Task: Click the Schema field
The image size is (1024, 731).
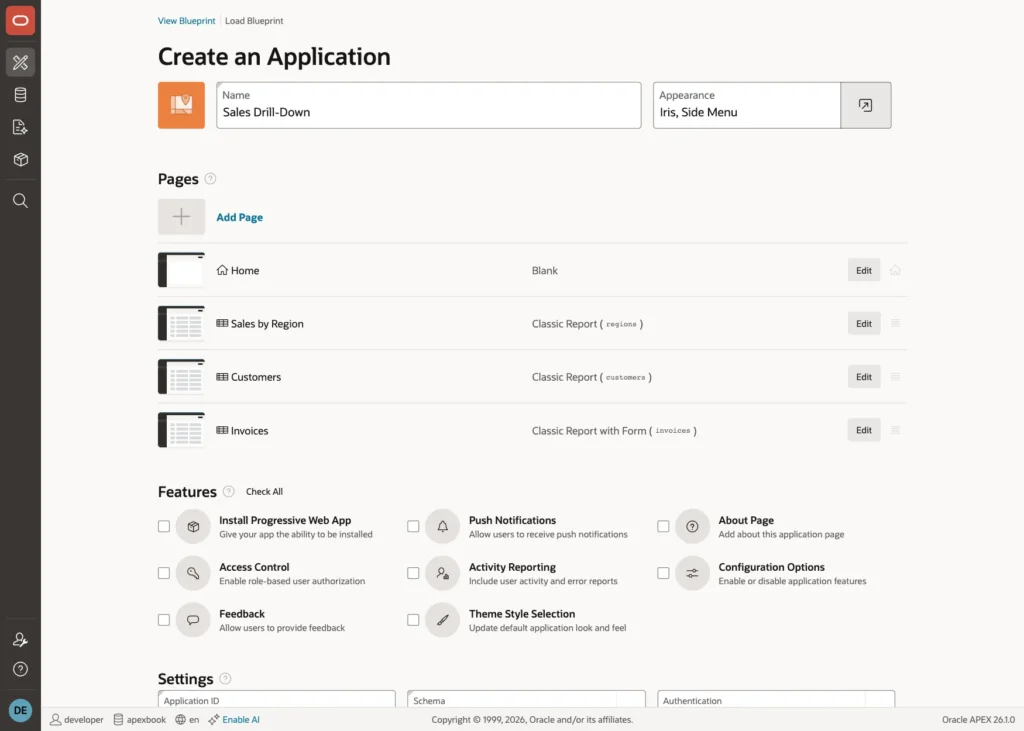Action: pos(526,699)
